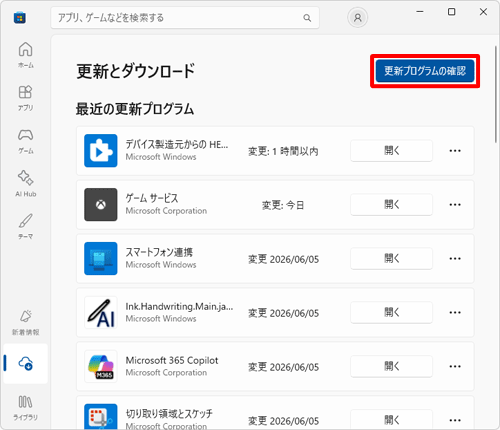This screenshot has height=430, width=500.
Task: Click the Microsoft 365 Copilot app icon
Action: 101,366
